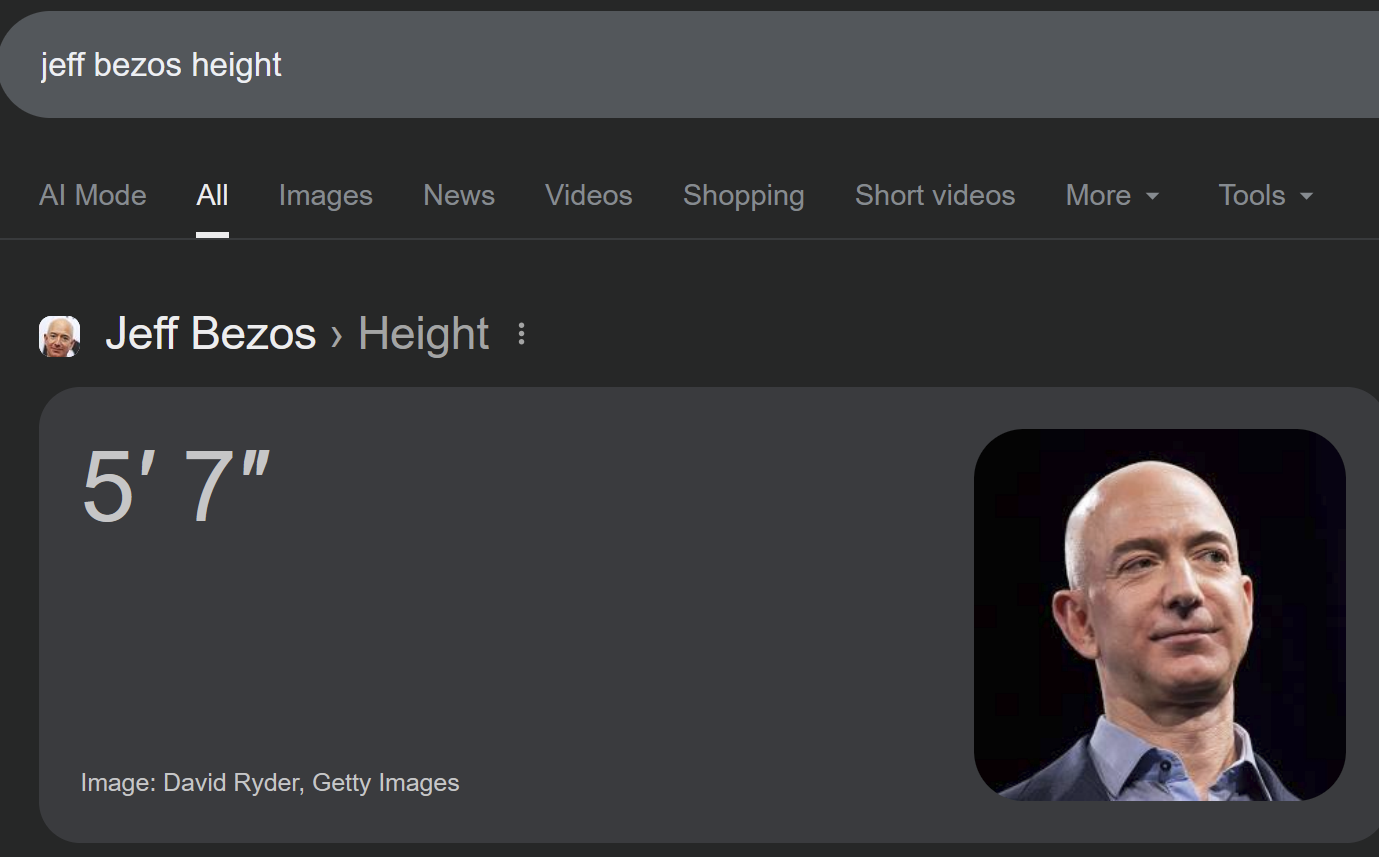Image resolution: width=1379 pixels, height=857 pixels.
Task: Show the Videos results tab
Action: click(588, 195)
